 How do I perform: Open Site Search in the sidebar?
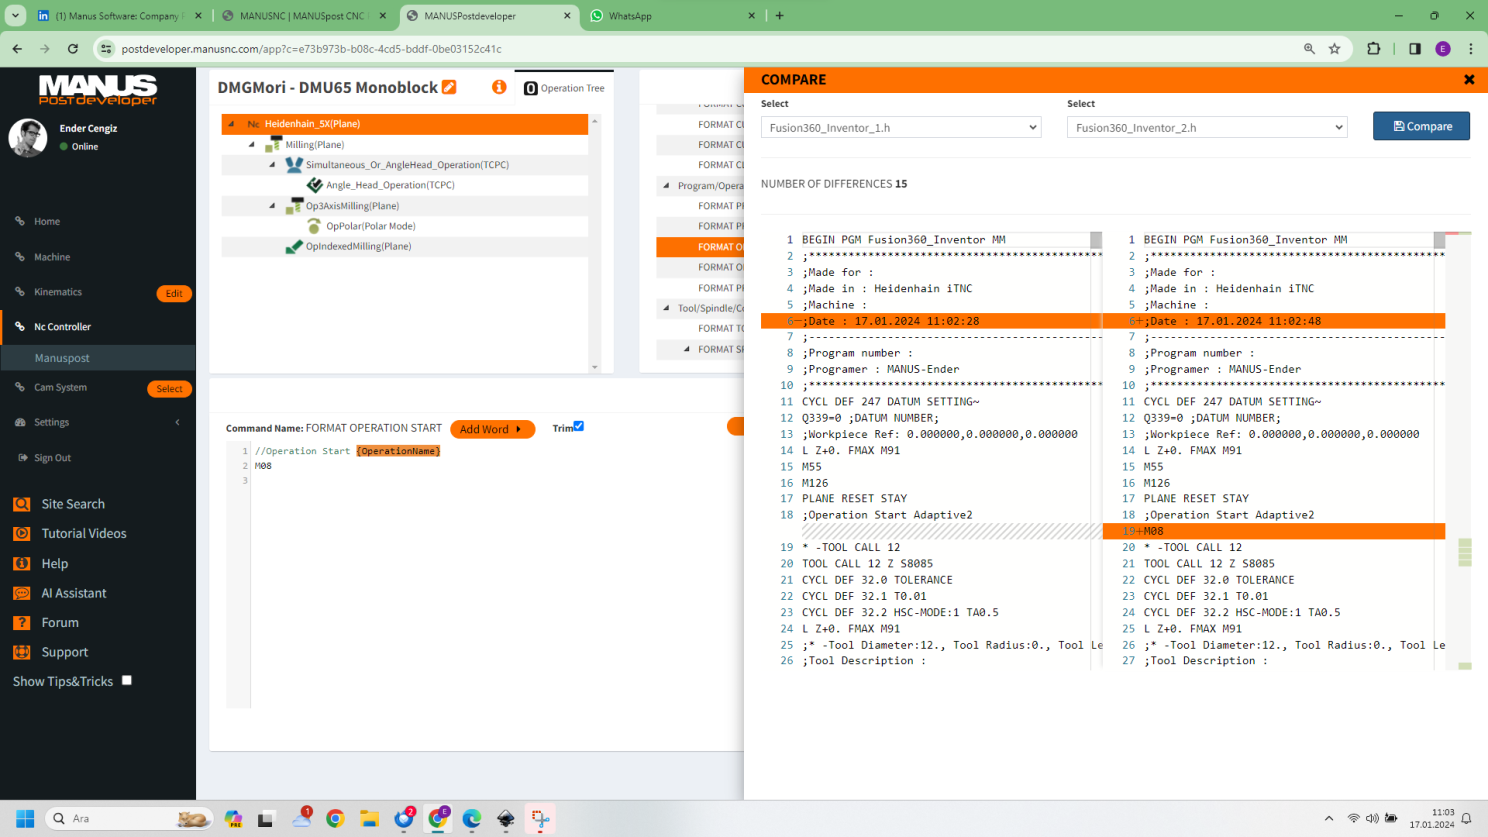coord(72,504)
